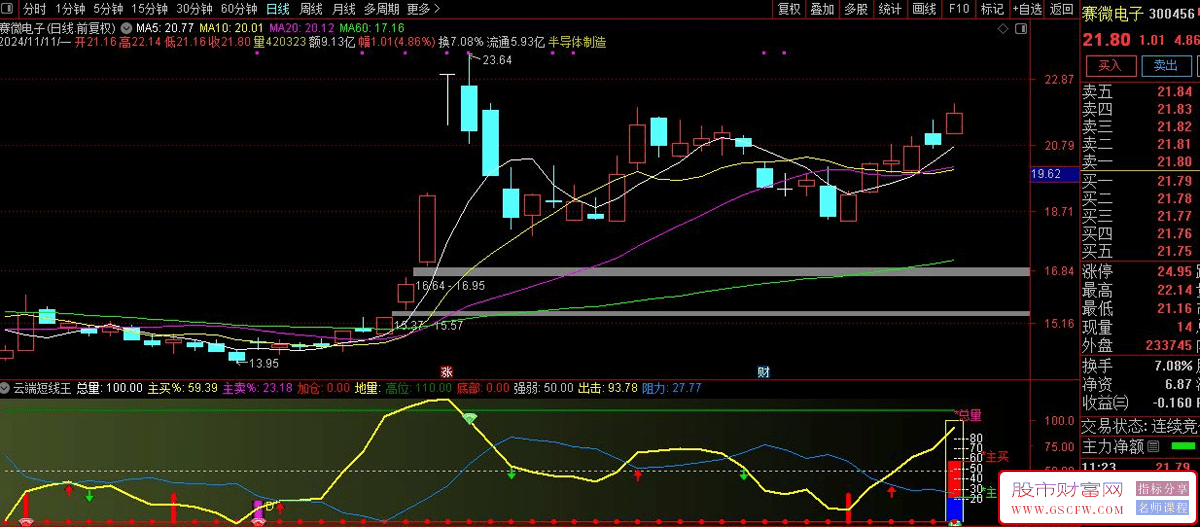The image size is (1200, 527).
Task: Select the 日线 daily chart tab
Action: click(x=277, y=9)
